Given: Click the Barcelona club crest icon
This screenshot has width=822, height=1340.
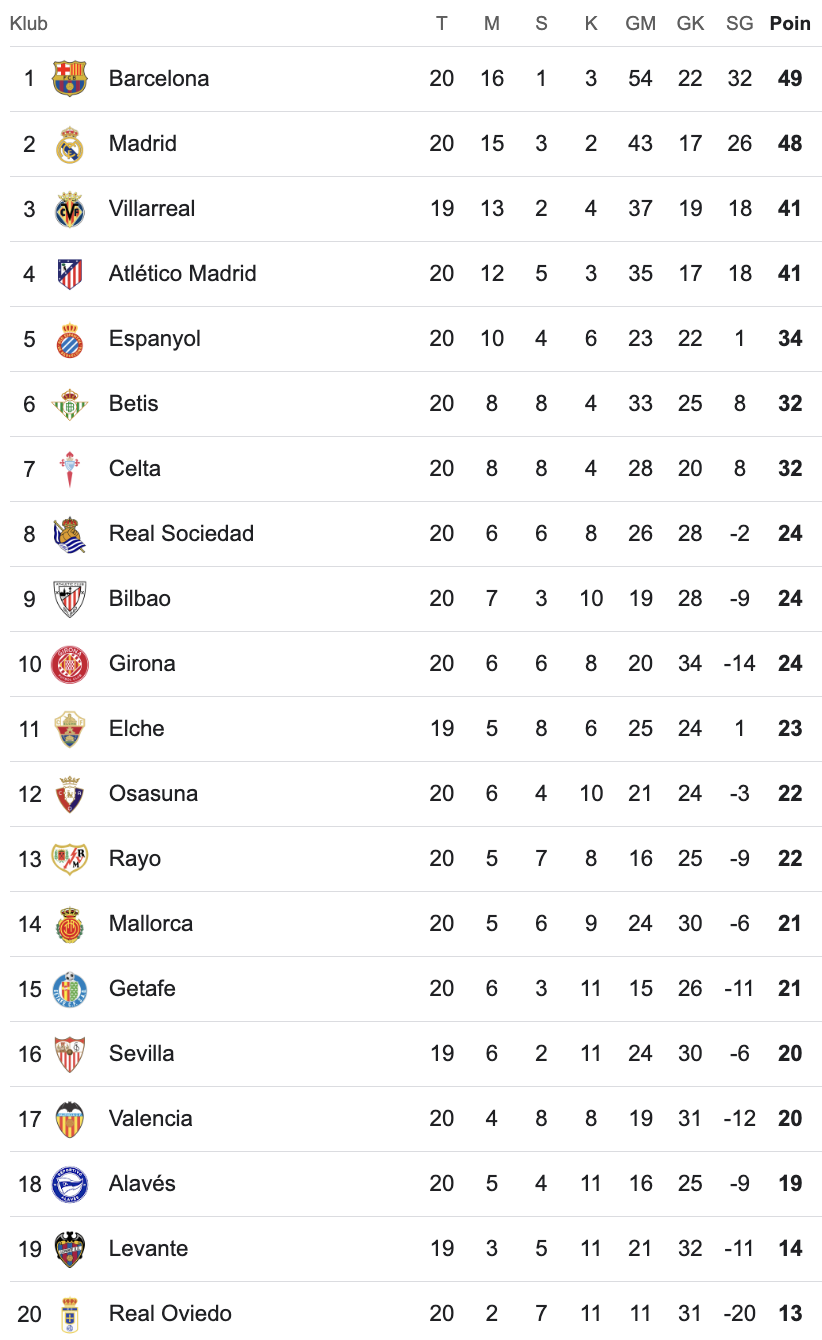Looking at the screenshot, I should [69, 78].
